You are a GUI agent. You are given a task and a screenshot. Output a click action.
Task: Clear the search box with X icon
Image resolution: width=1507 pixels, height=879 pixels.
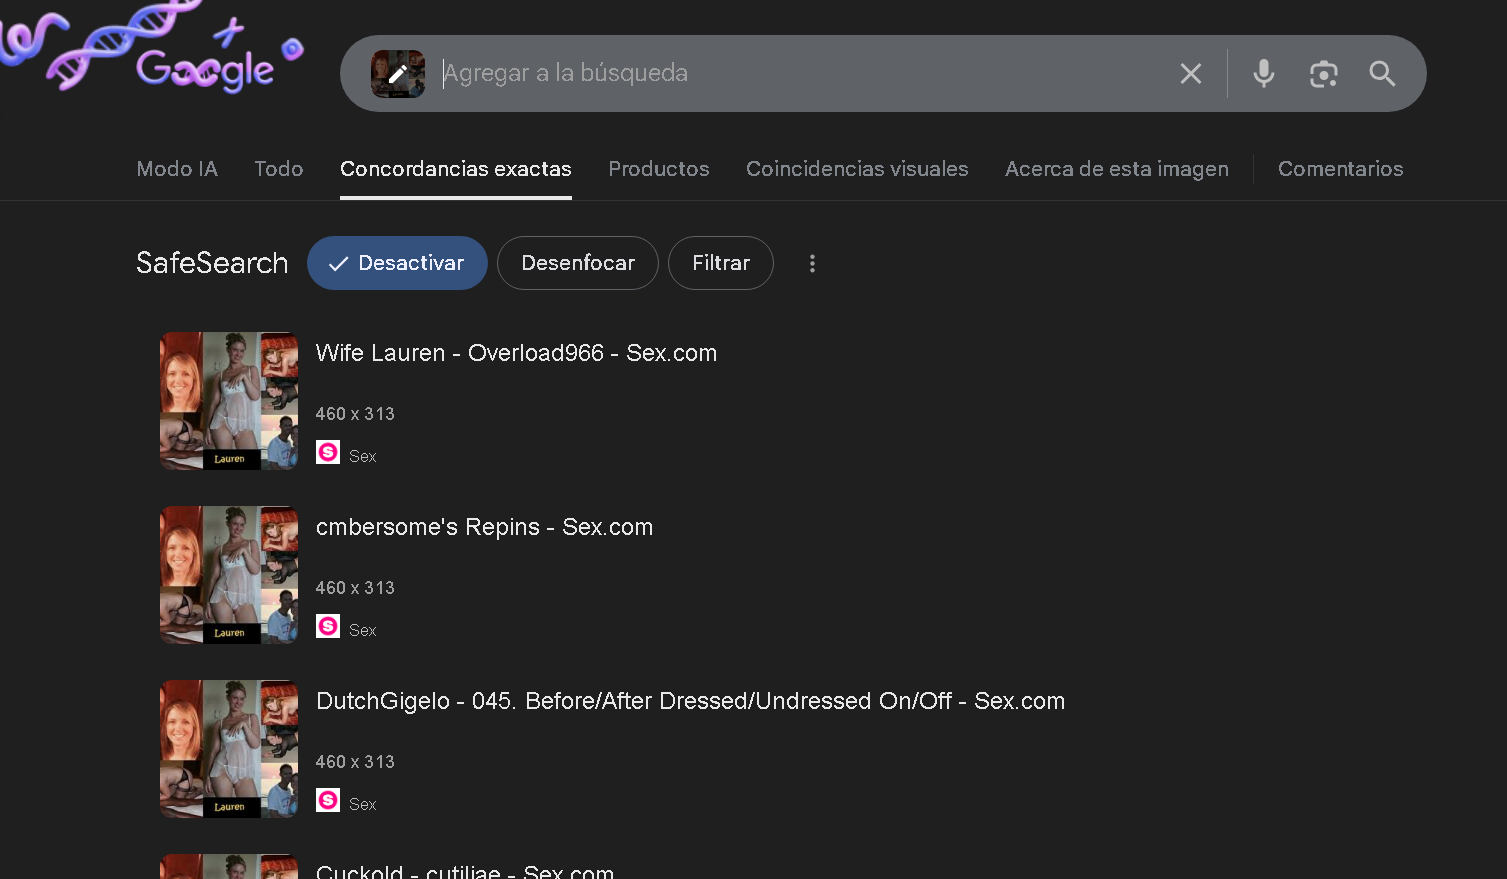[1190, 74]
